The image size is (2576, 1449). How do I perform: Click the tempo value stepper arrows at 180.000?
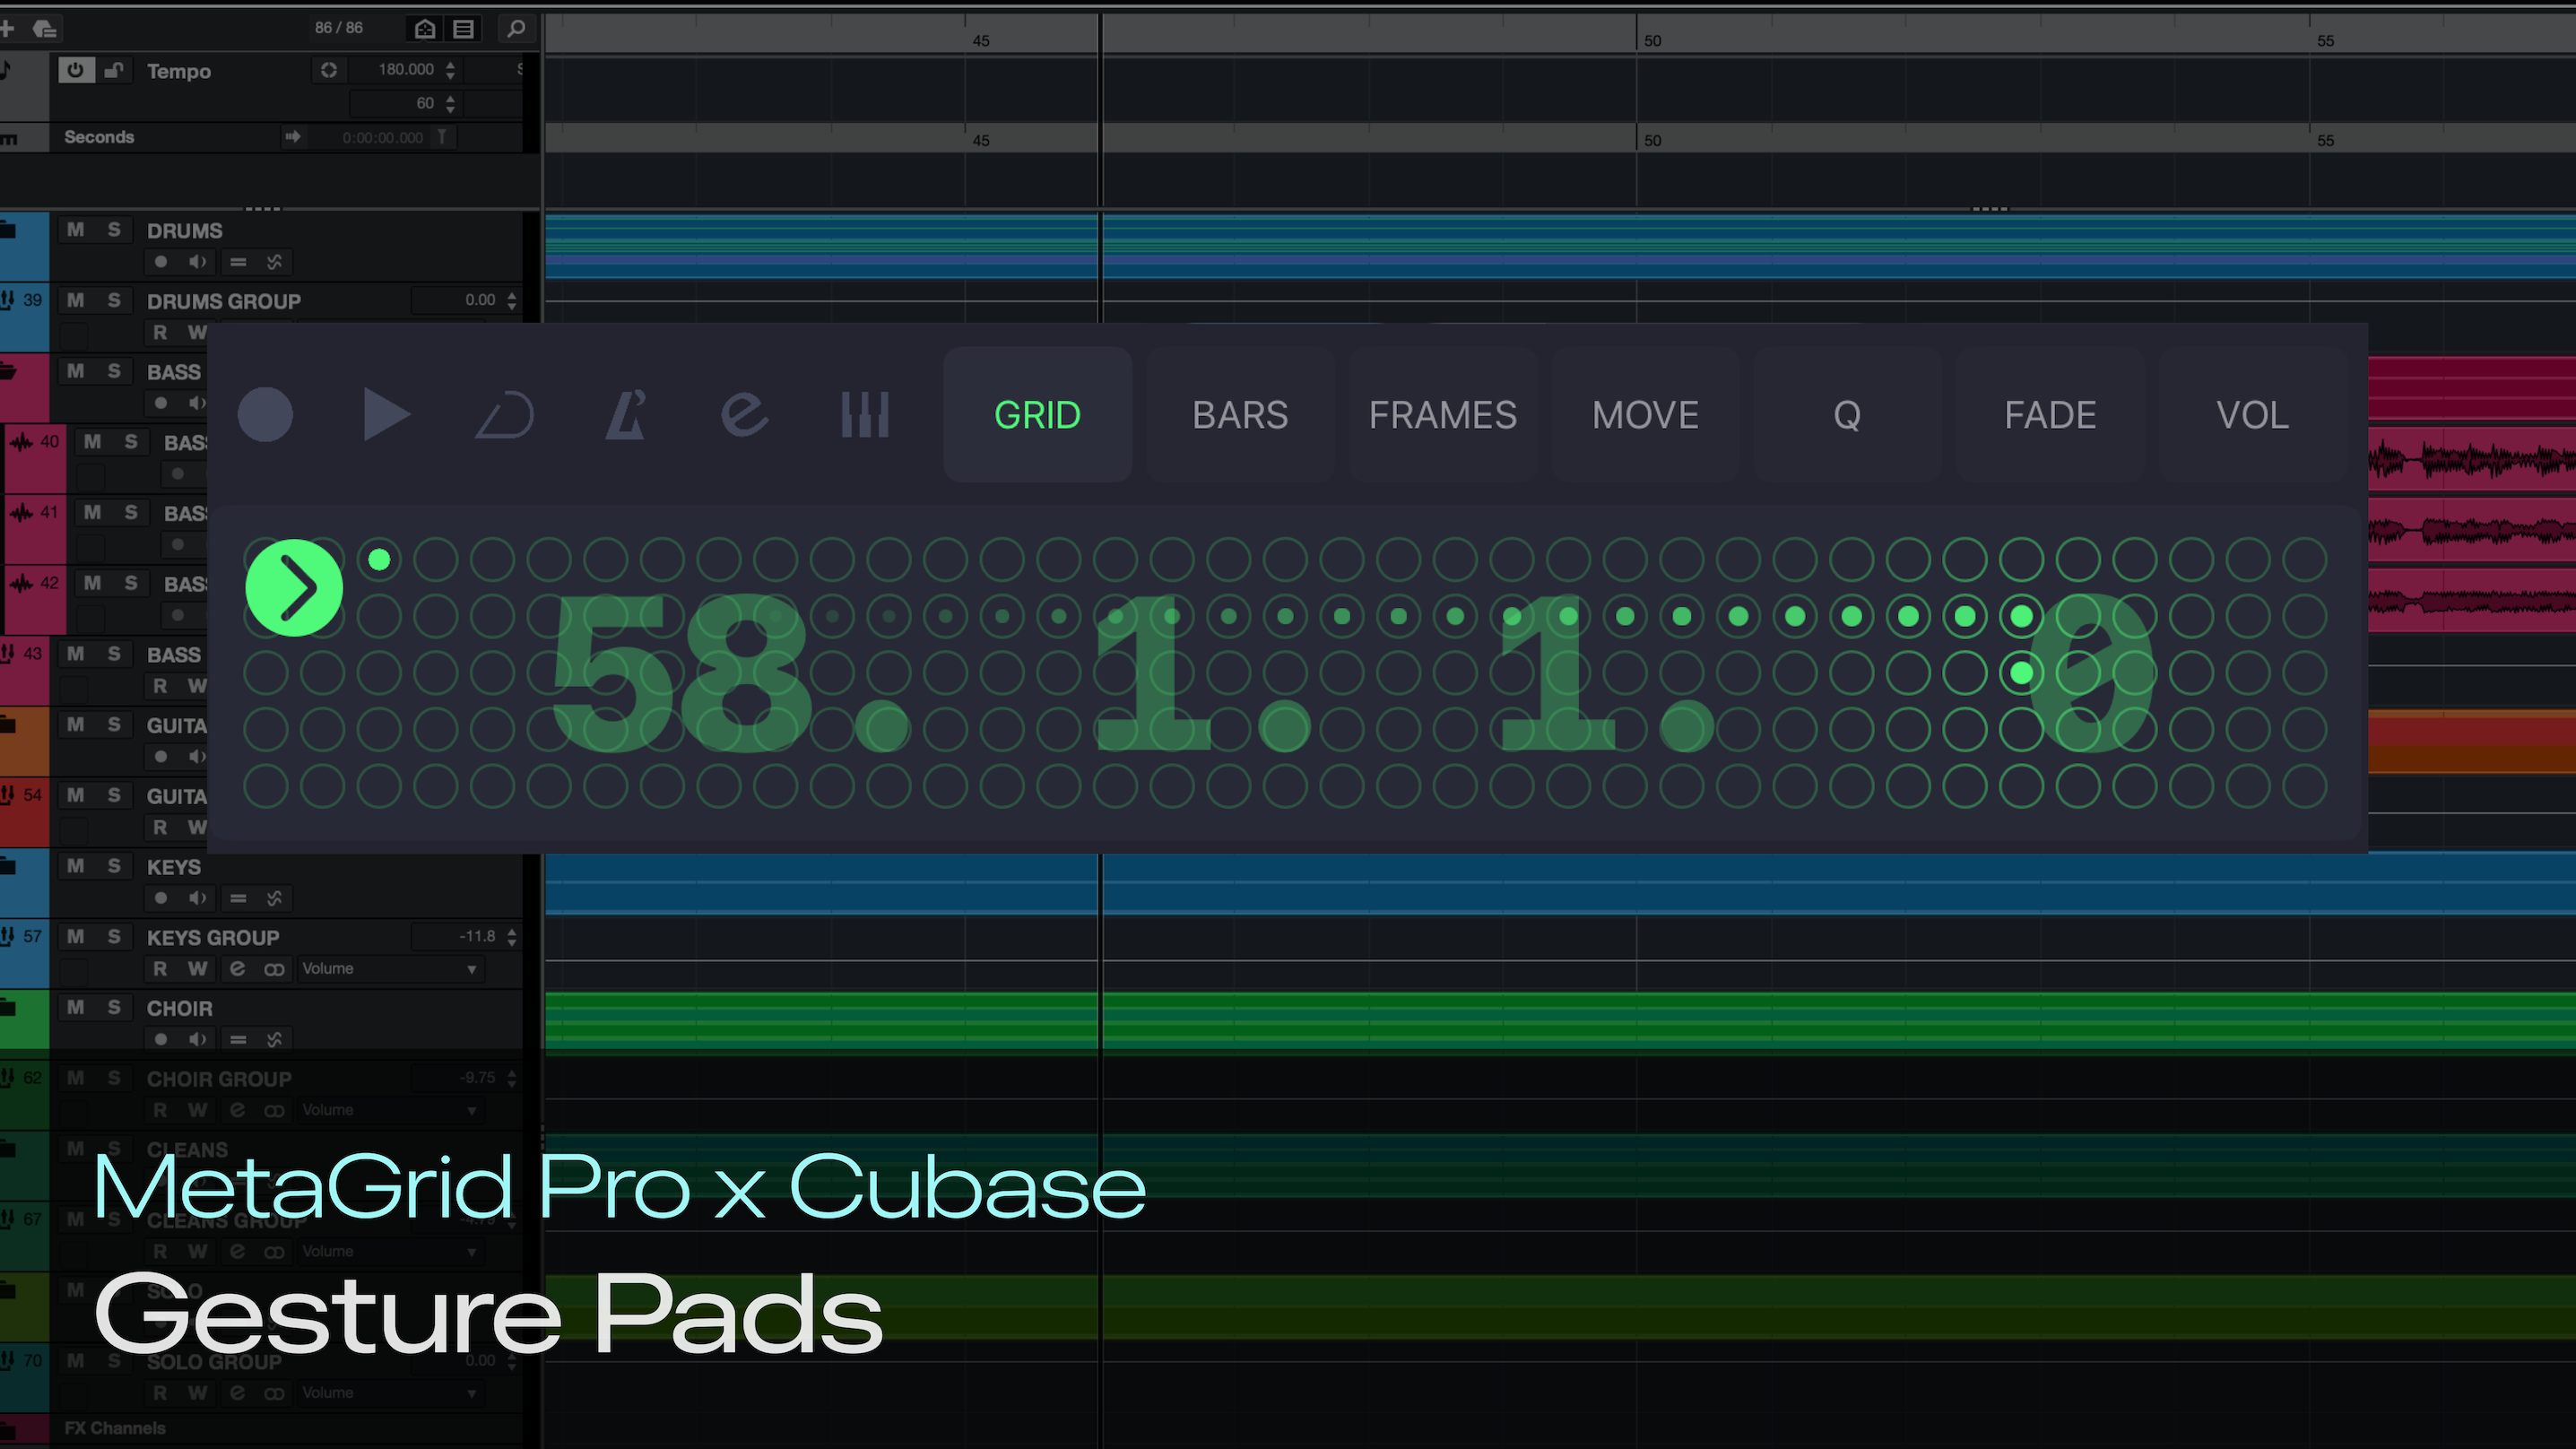click(450, 69)
